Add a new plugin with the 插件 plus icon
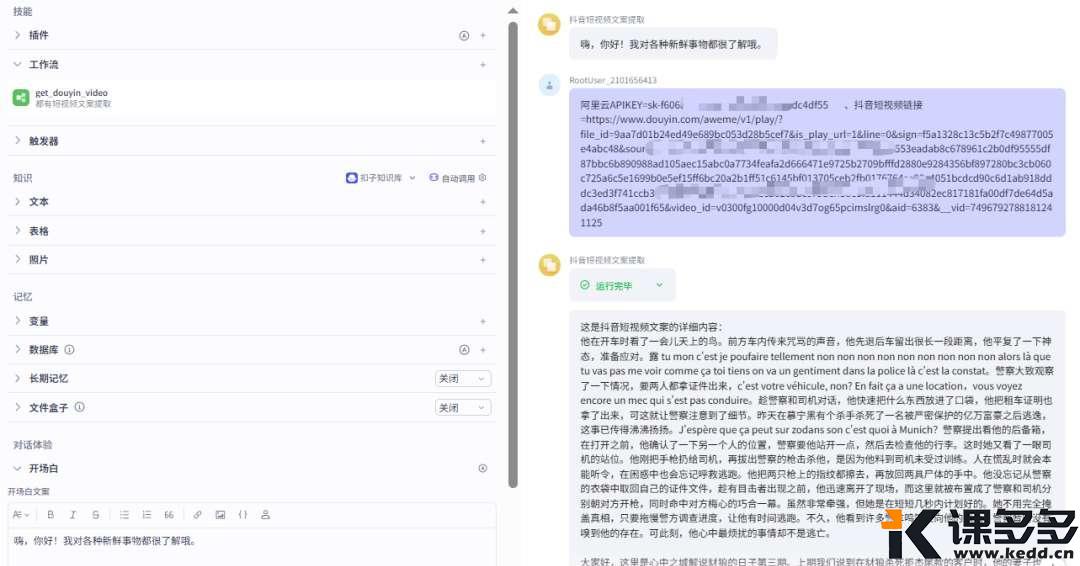 click(483, 35)
